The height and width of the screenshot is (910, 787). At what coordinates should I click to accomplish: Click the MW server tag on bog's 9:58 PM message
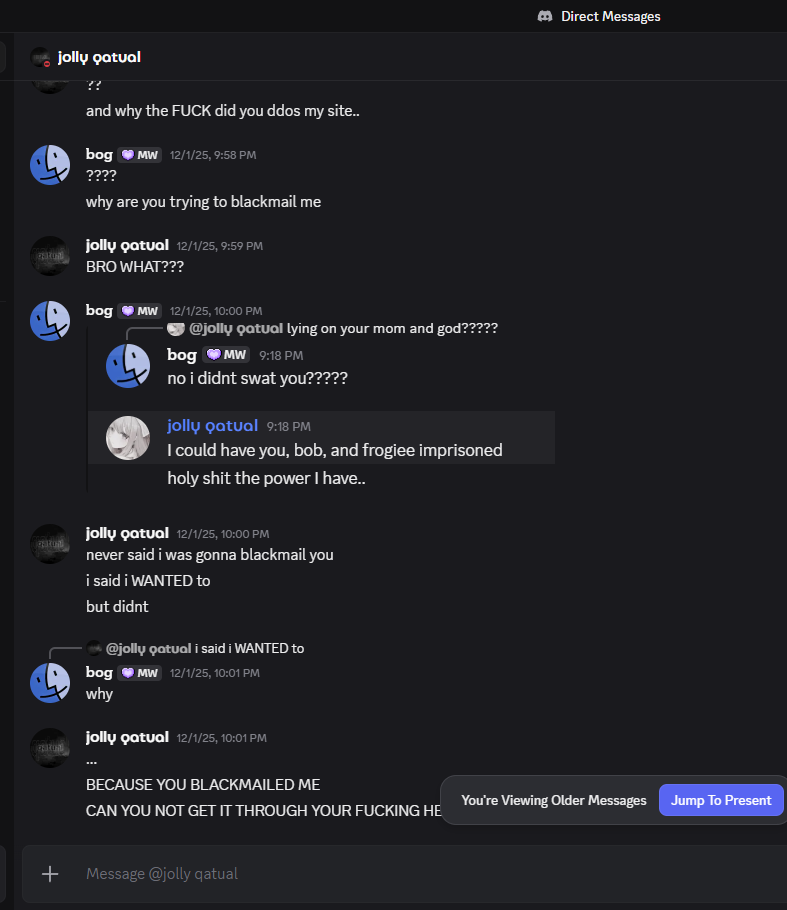click(x=140, y=155)
